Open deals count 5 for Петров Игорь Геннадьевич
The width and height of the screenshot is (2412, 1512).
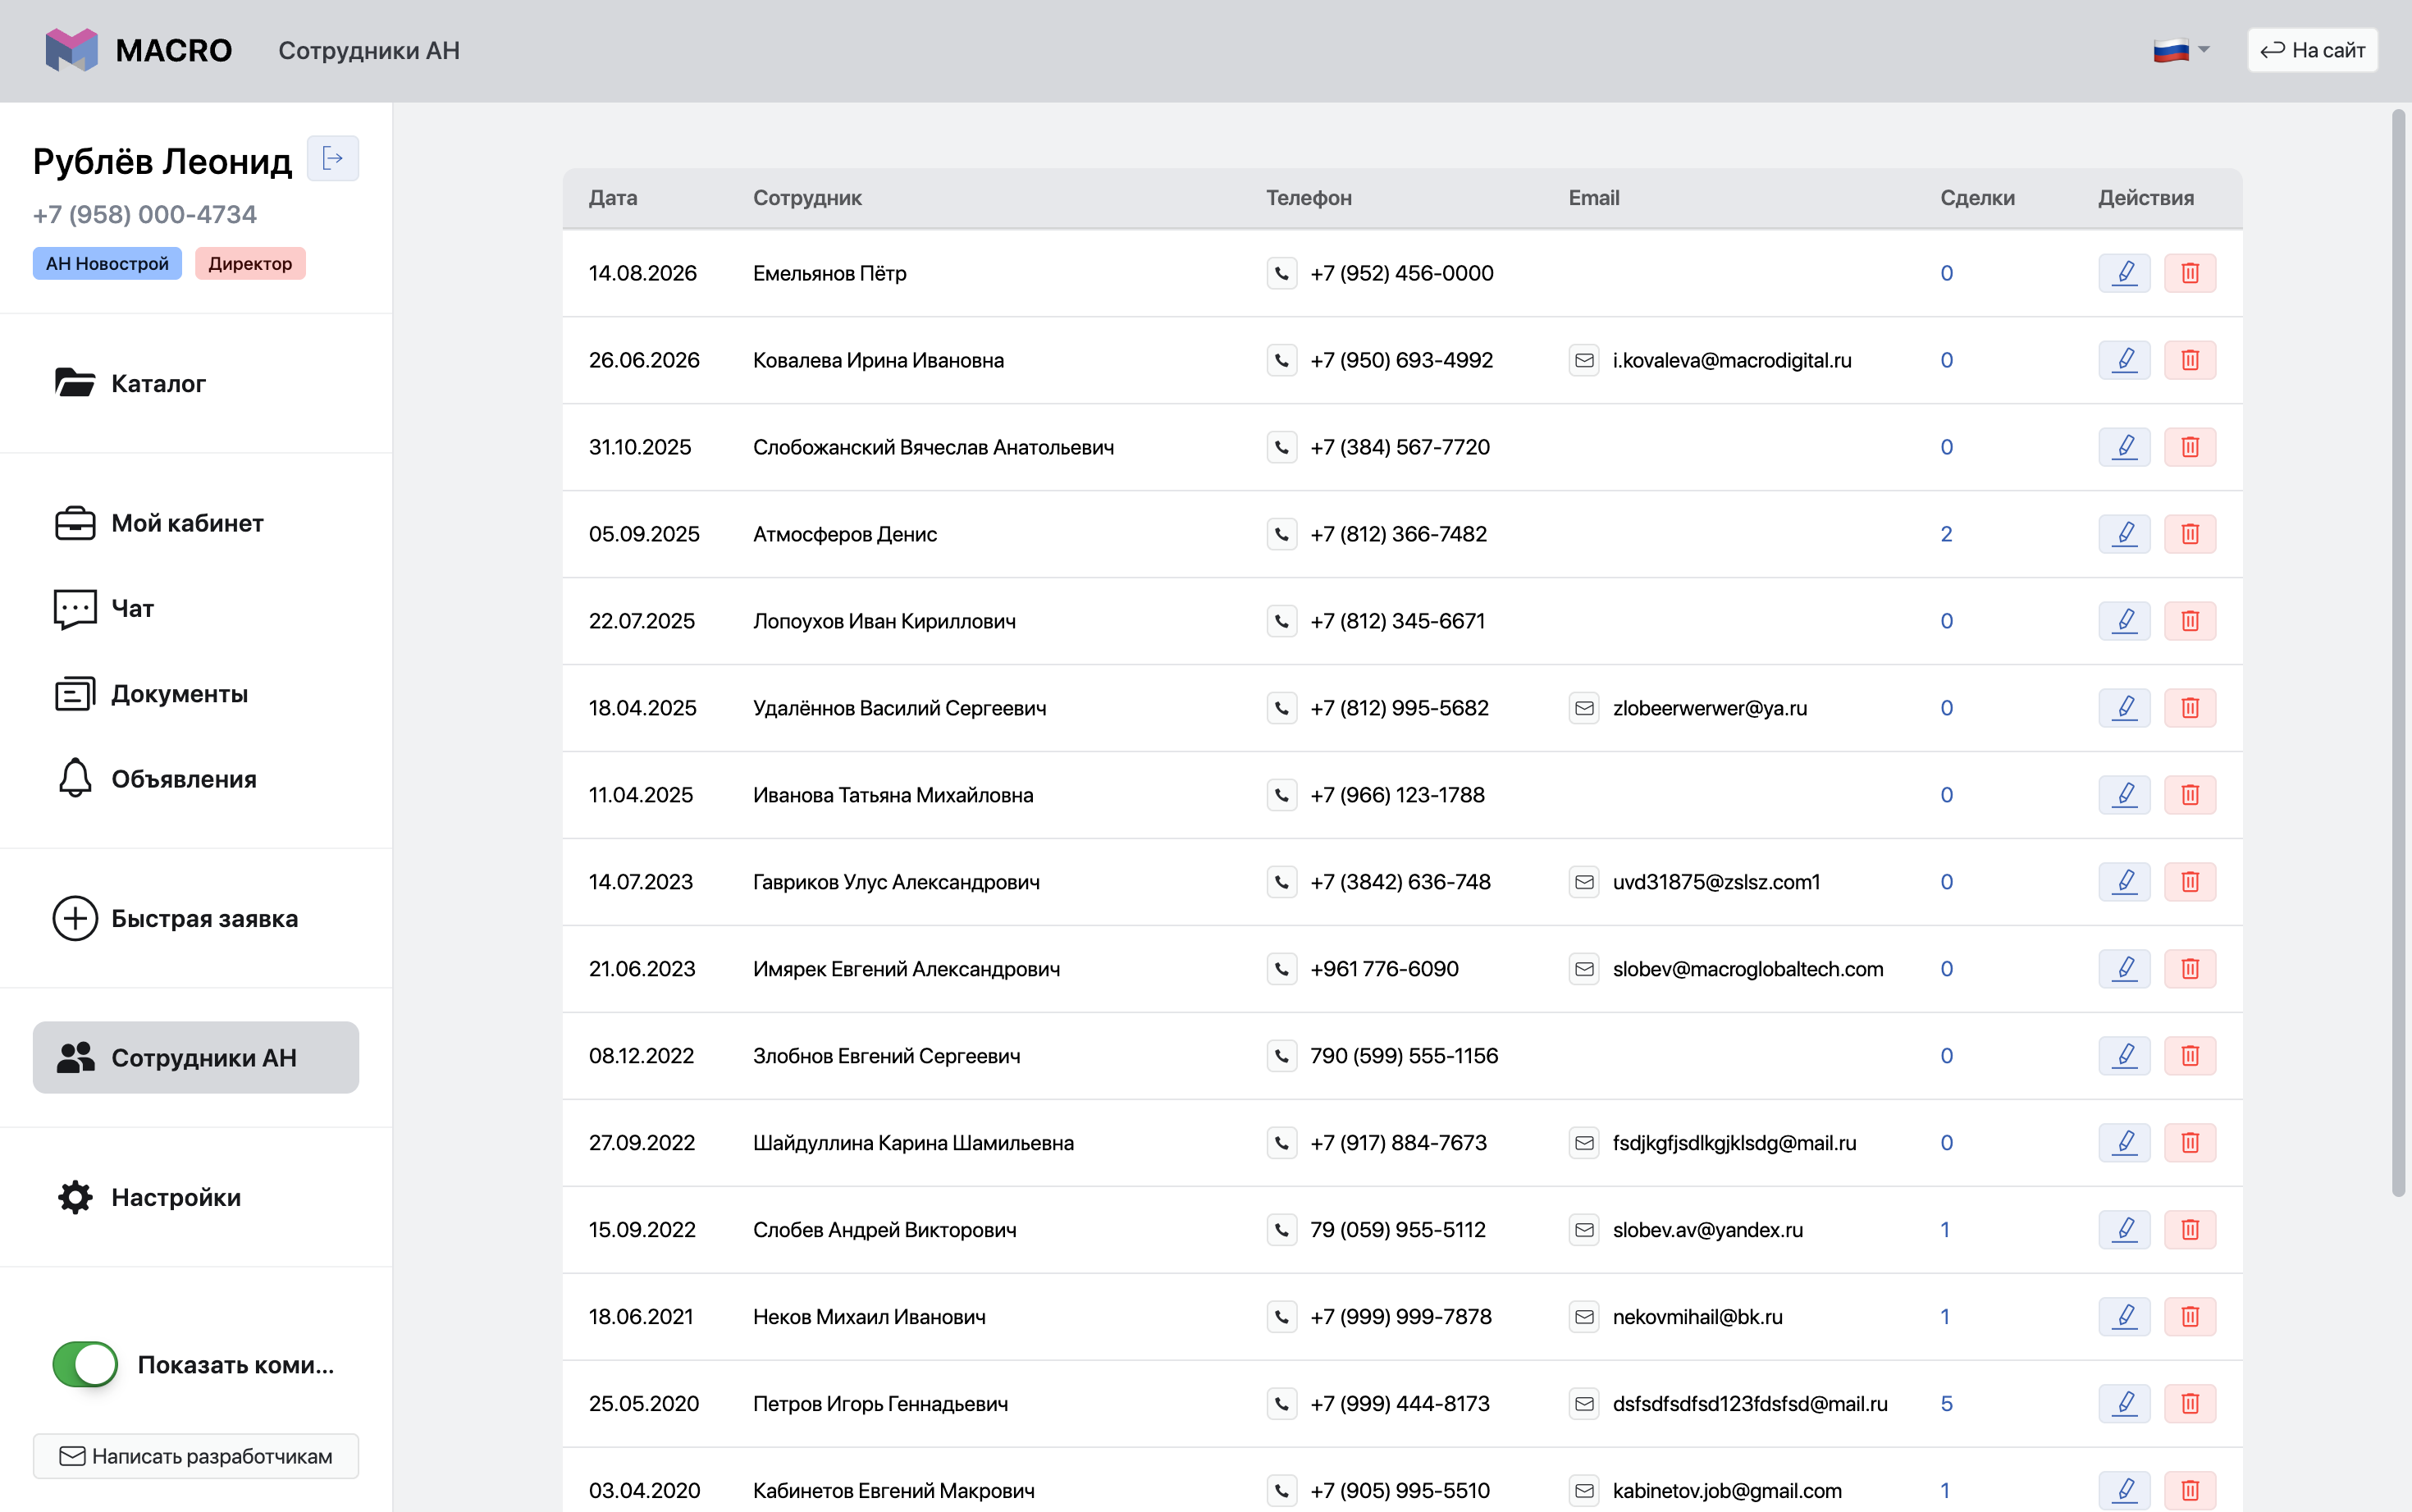1946,1404
